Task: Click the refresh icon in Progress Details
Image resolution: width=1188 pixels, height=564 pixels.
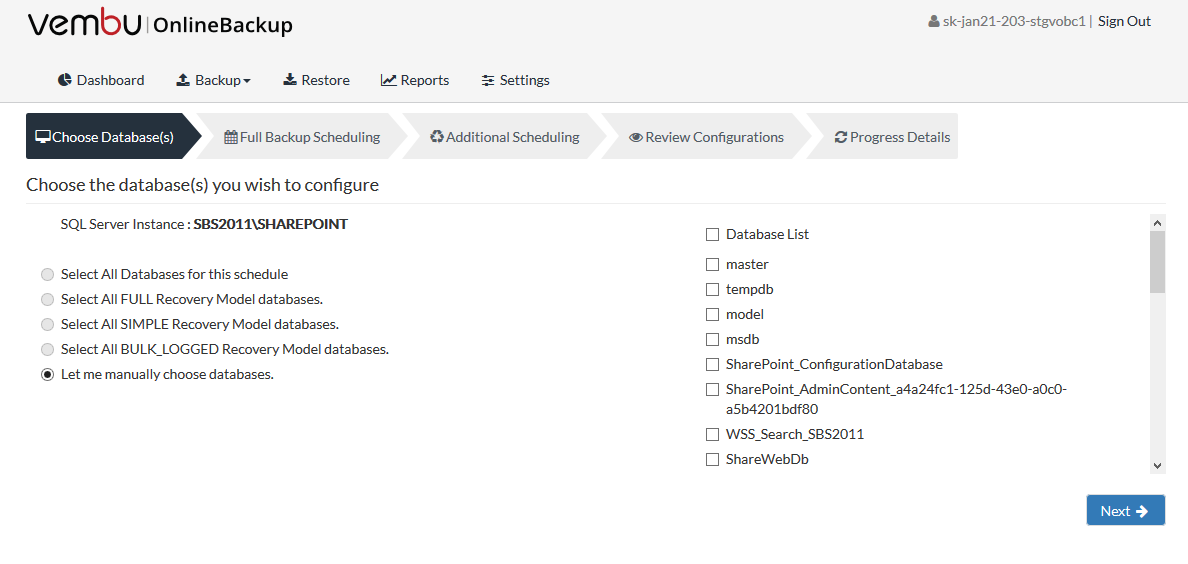Action: [841, 137]
